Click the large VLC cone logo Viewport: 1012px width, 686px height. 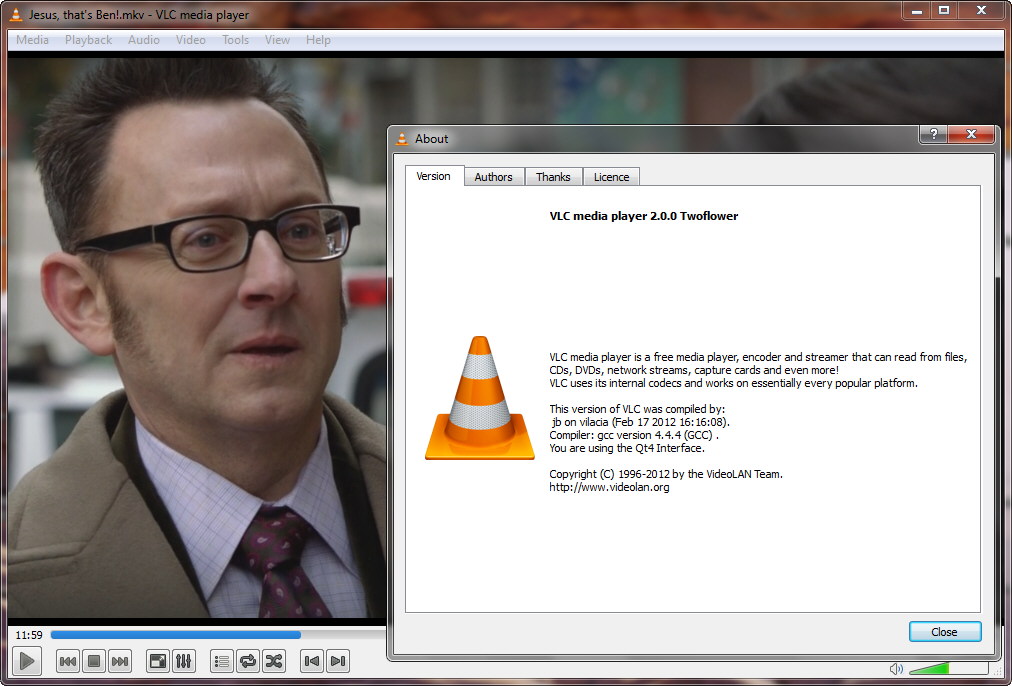[x=480, y=398]
